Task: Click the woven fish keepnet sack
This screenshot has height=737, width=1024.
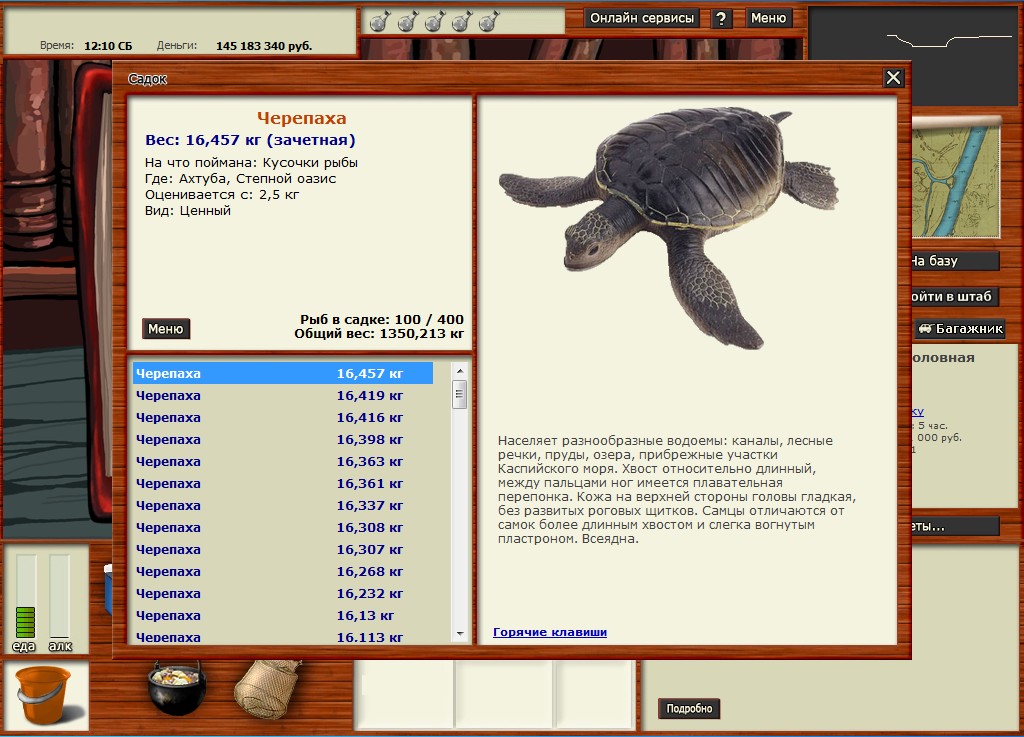Action: (x=268, y=689)
